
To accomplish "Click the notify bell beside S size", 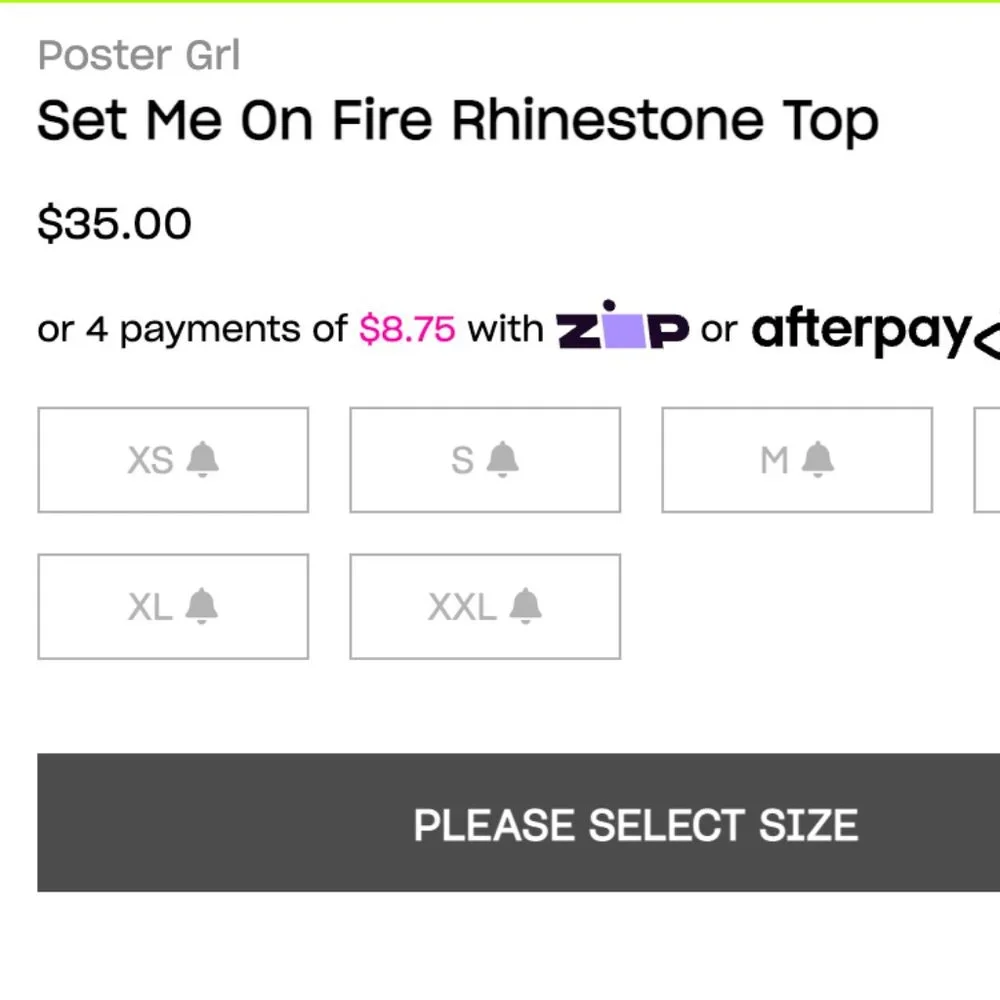I will pos(503,460).
